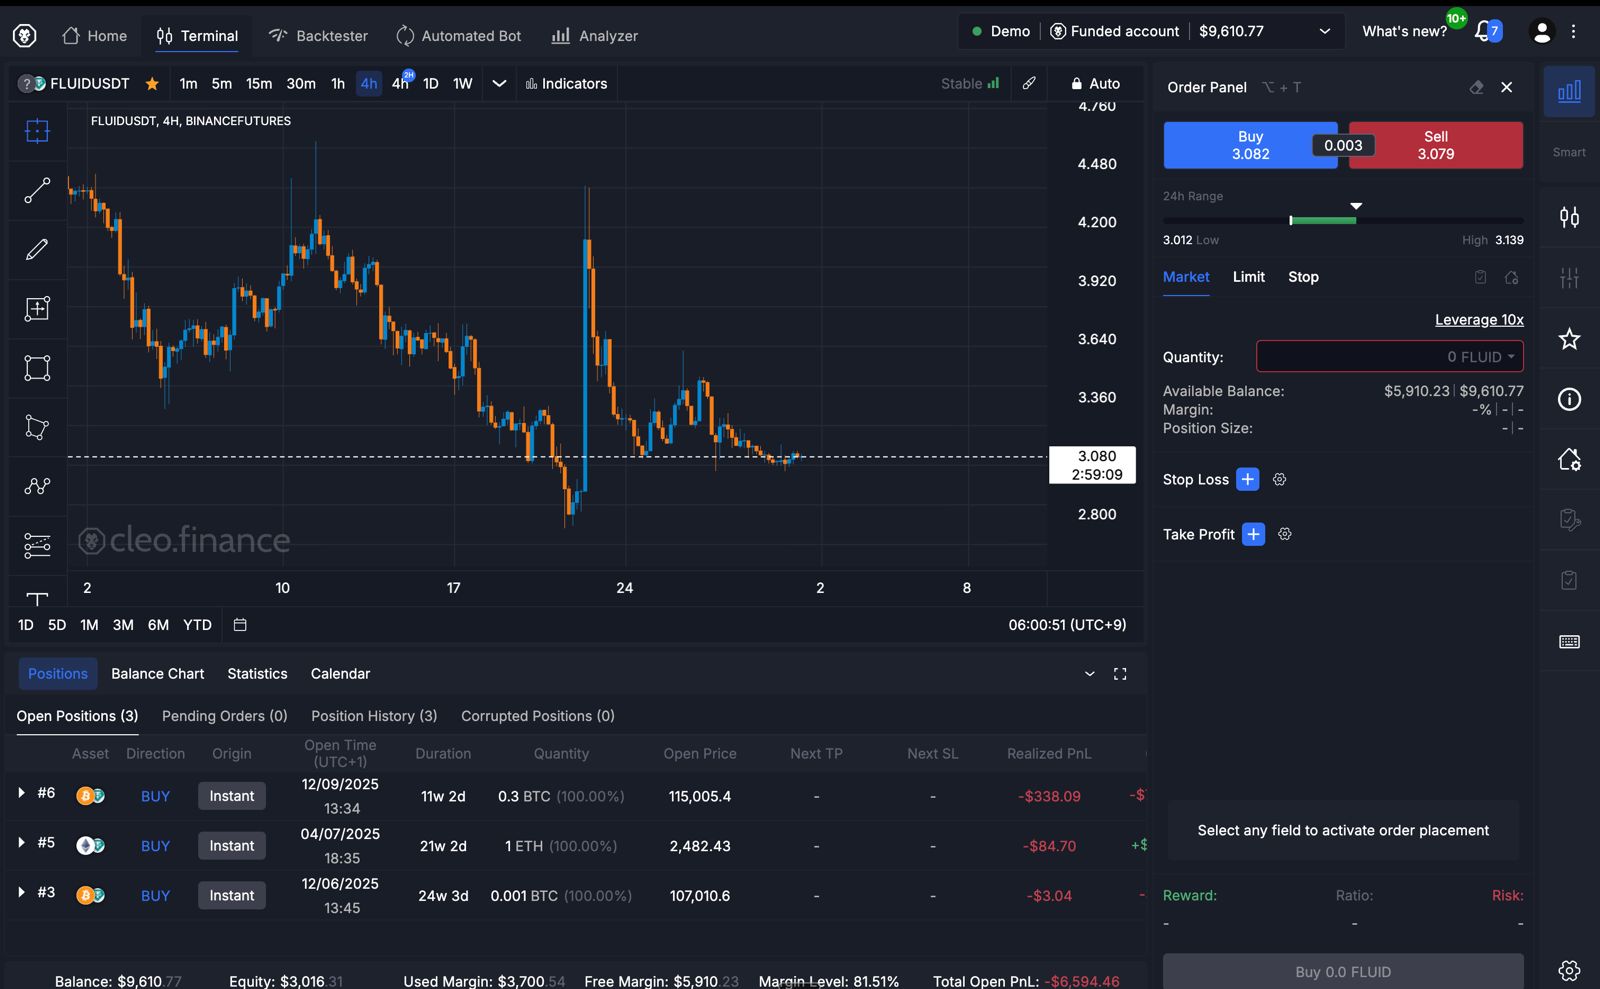Image resolution: width=1600 pixels, height=989 pixels.
Task: Select the pencil drawing tool
Action: [x=37, y=250]
